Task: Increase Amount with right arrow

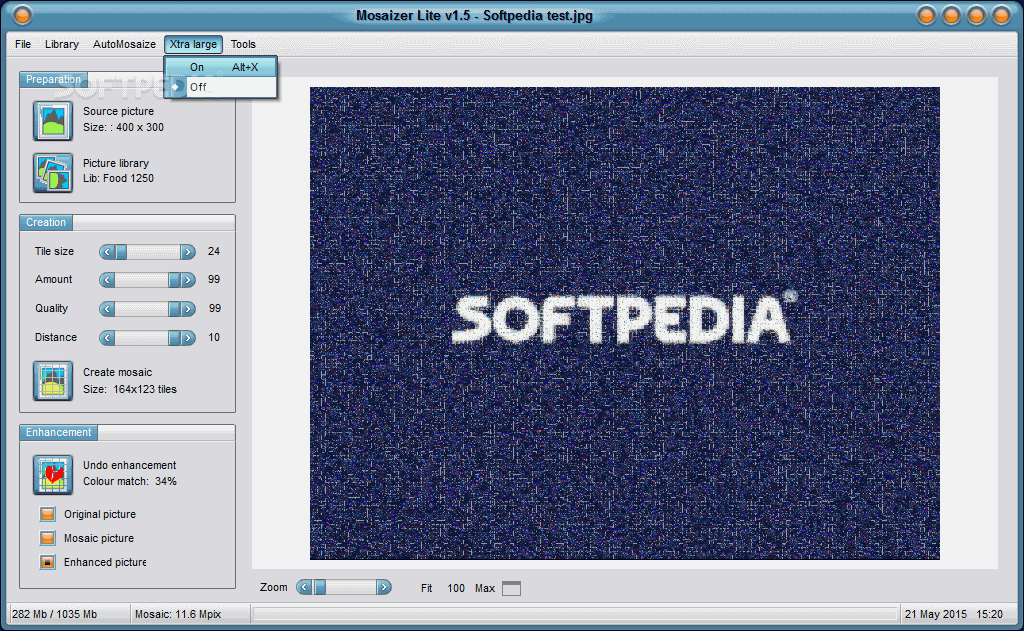Action: click(x=187, y=280)
